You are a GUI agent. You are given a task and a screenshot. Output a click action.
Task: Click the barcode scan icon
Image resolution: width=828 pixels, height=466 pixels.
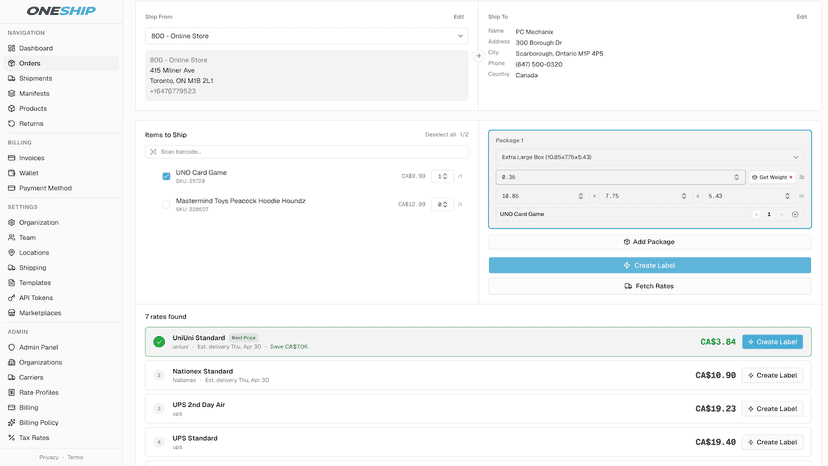153,152
